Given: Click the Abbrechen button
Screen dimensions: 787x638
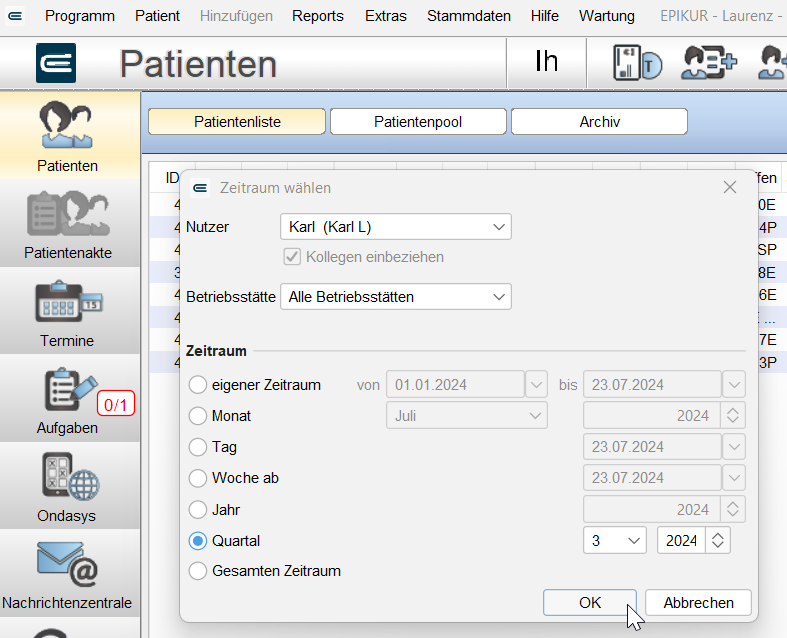Looking at the screenshot, I should point(698,602).
